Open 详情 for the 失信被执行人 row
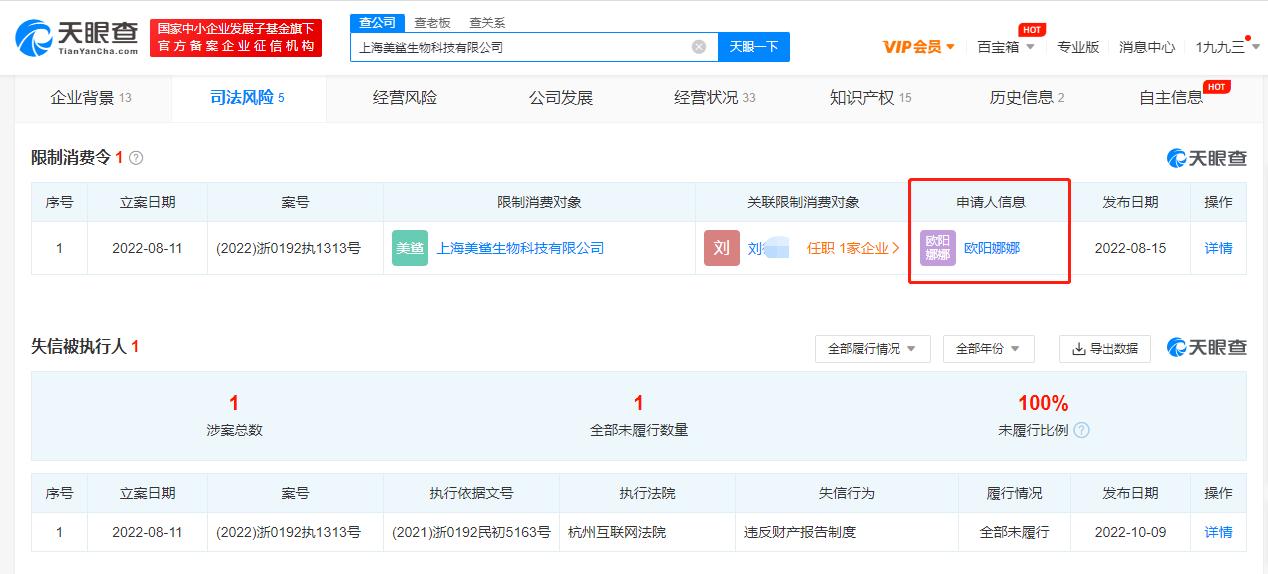 coord(1219,532)
